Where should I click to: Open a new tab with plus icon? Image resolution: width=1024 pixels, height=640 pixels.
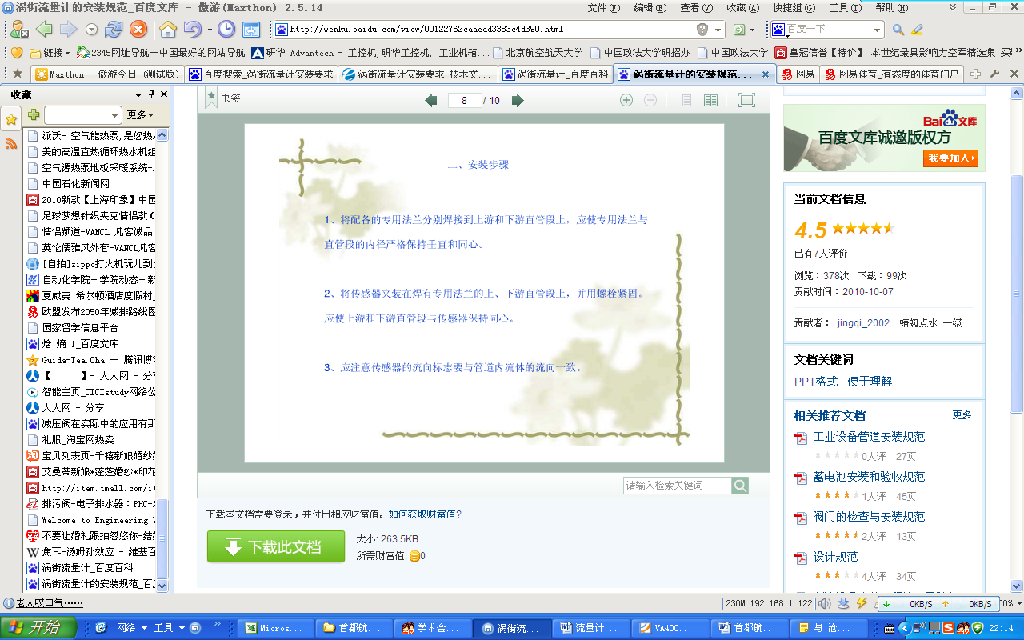tap(975, 74)
